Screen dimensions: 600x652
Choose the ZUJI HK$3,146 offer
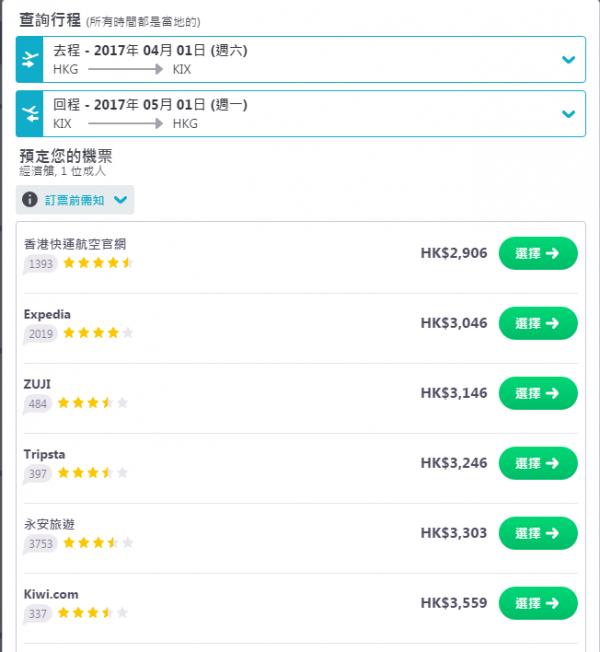click(x=537, y=393)
